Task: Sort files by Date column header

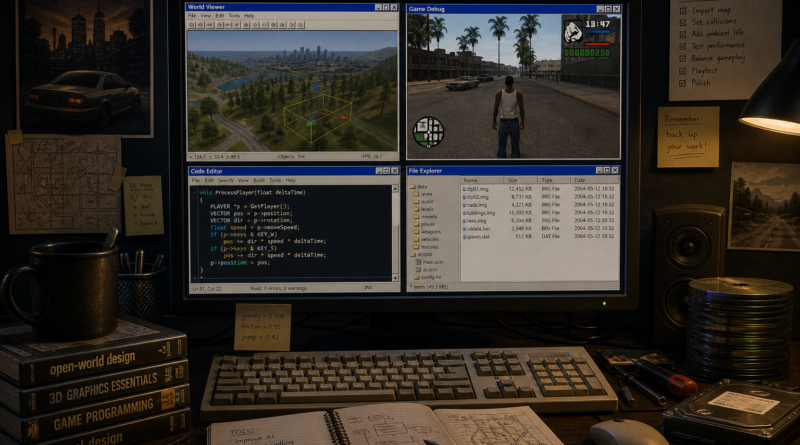Action: tap(595, 180)
